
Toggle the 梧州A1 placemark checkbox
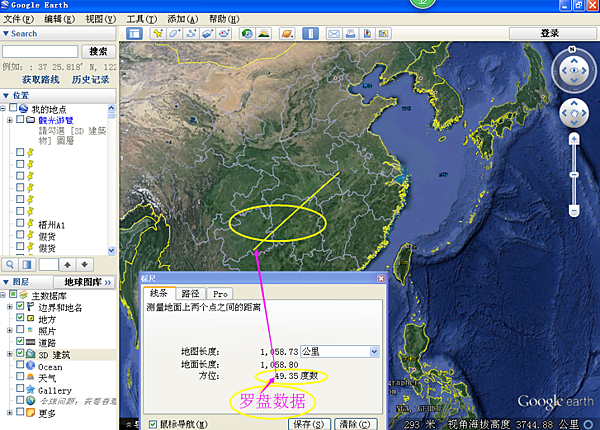coord(20,223)
